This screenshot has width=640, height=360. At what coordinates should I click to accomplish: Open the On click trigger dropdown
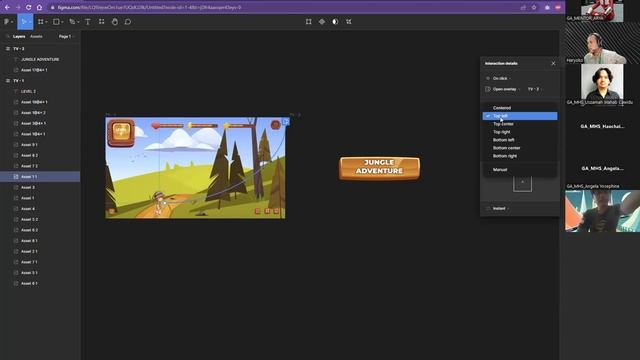pyautogui.click(x=502, y=78)
